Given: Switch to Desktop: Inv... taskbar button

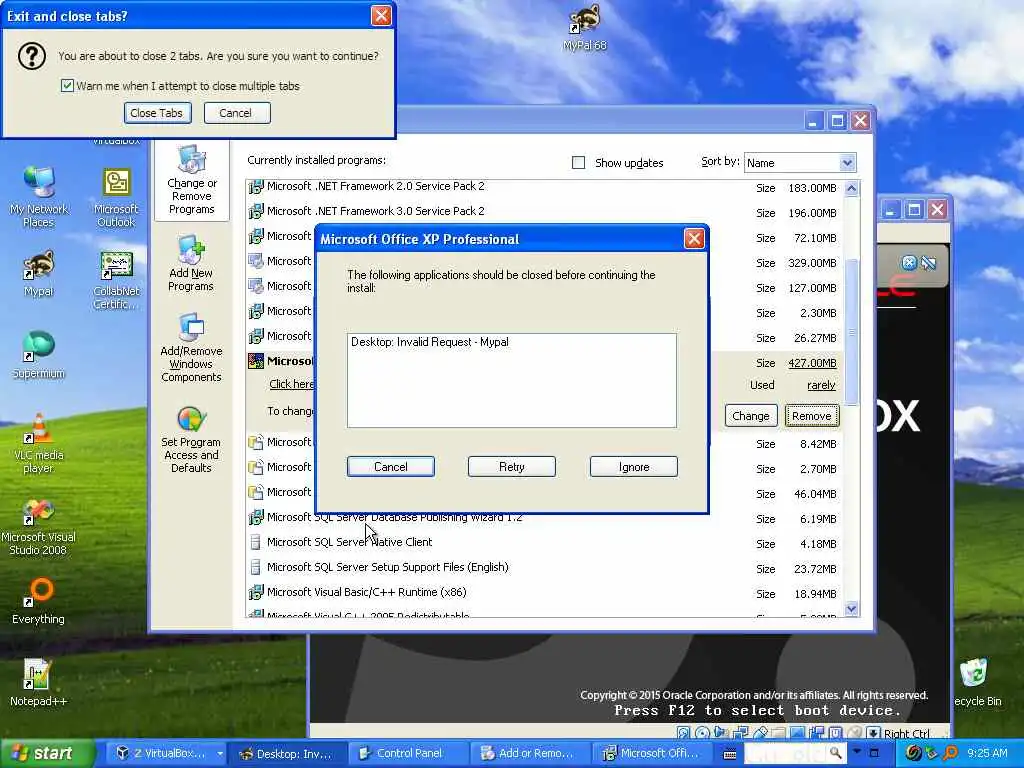Looking at the screenshot, I should click(288, 754).
